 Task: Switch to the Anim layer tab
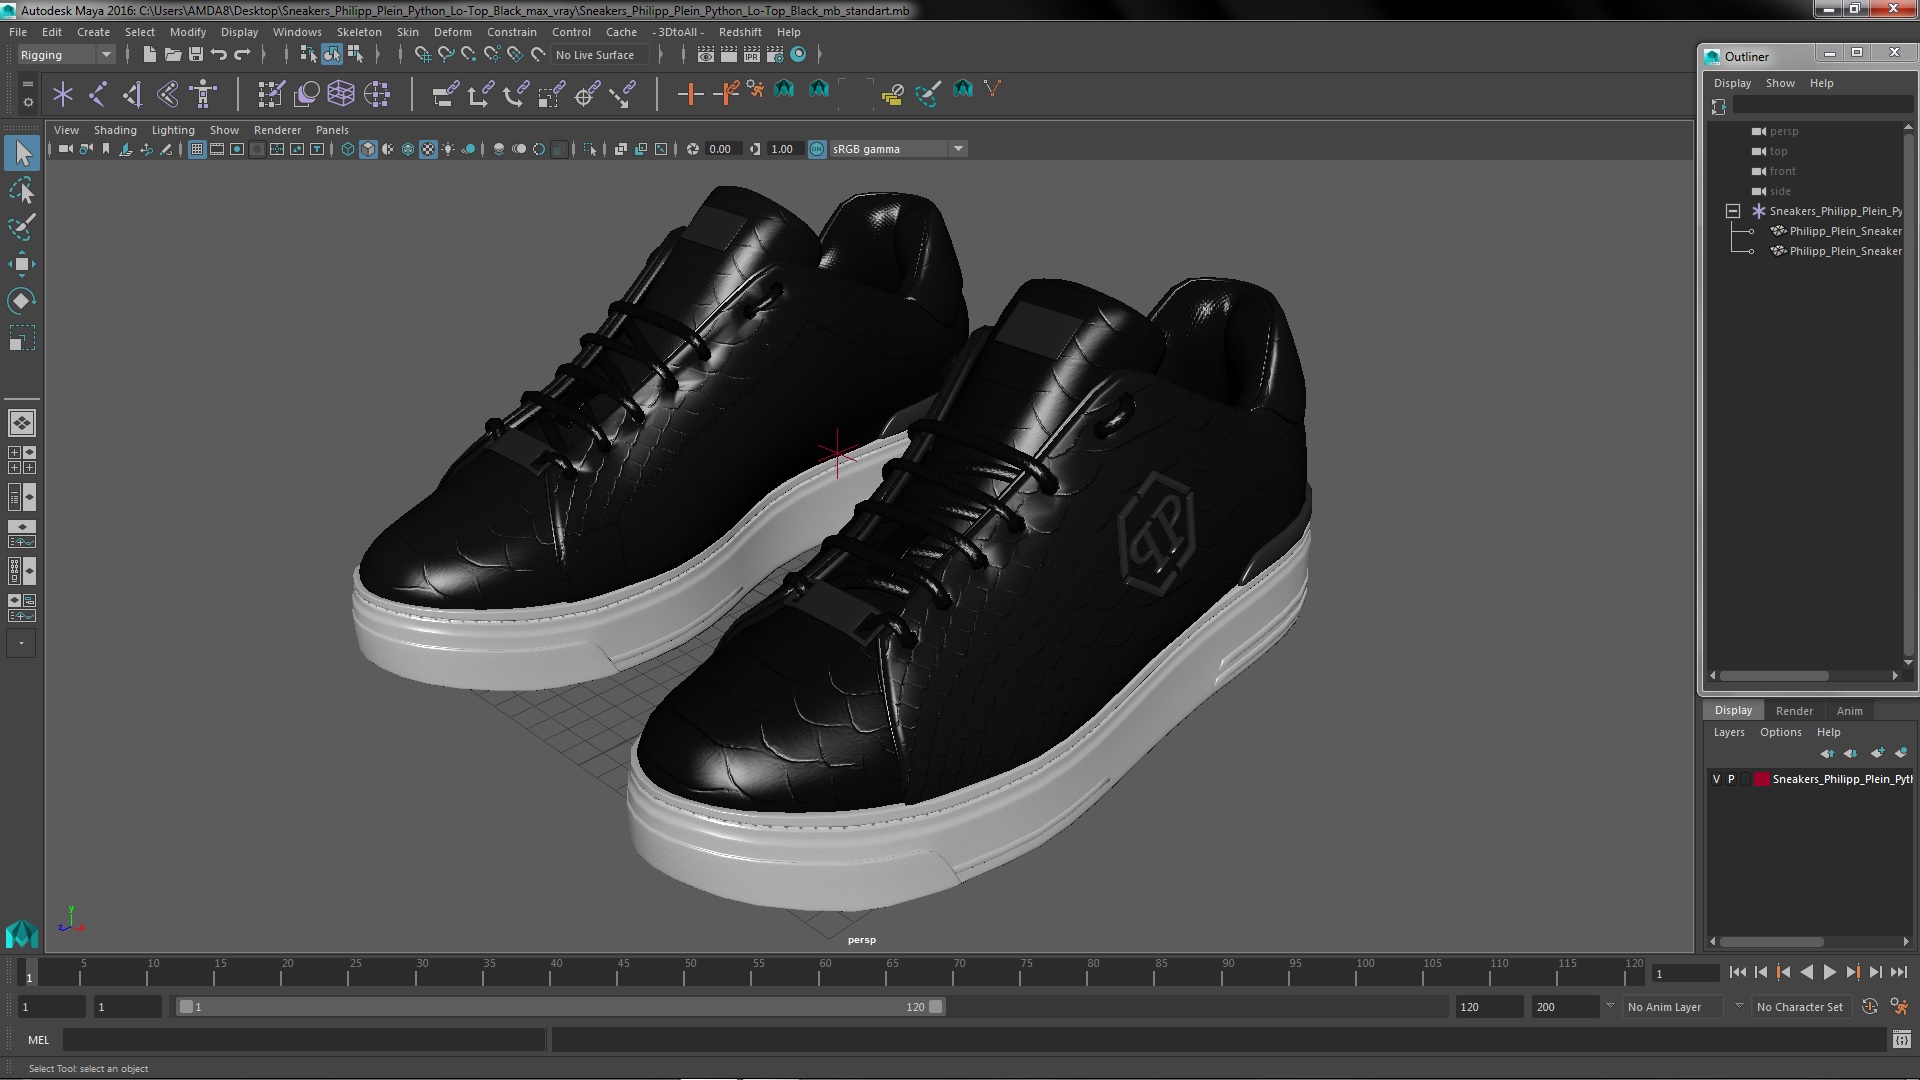tap(1849, 711)
